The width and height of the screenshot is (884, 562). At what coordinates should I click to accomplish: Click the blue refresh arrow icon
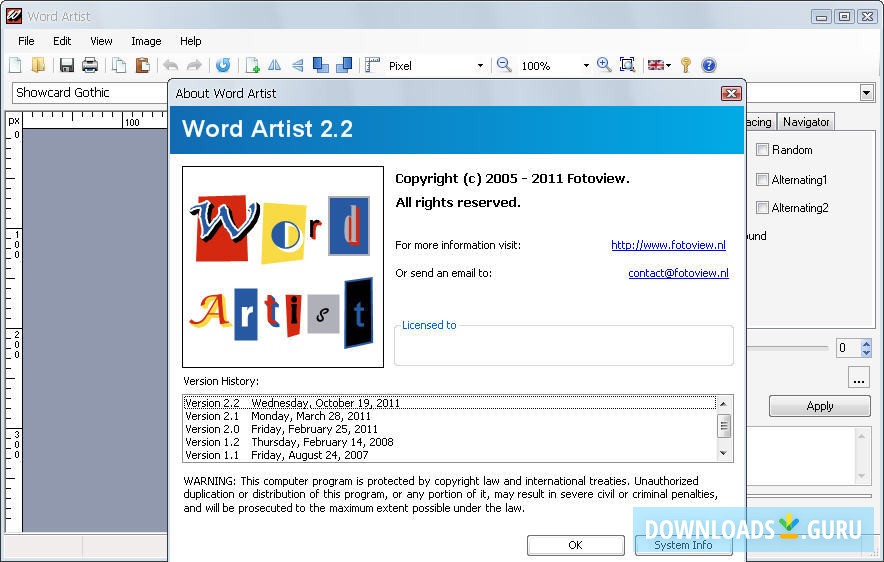click(x=223, y=65)
